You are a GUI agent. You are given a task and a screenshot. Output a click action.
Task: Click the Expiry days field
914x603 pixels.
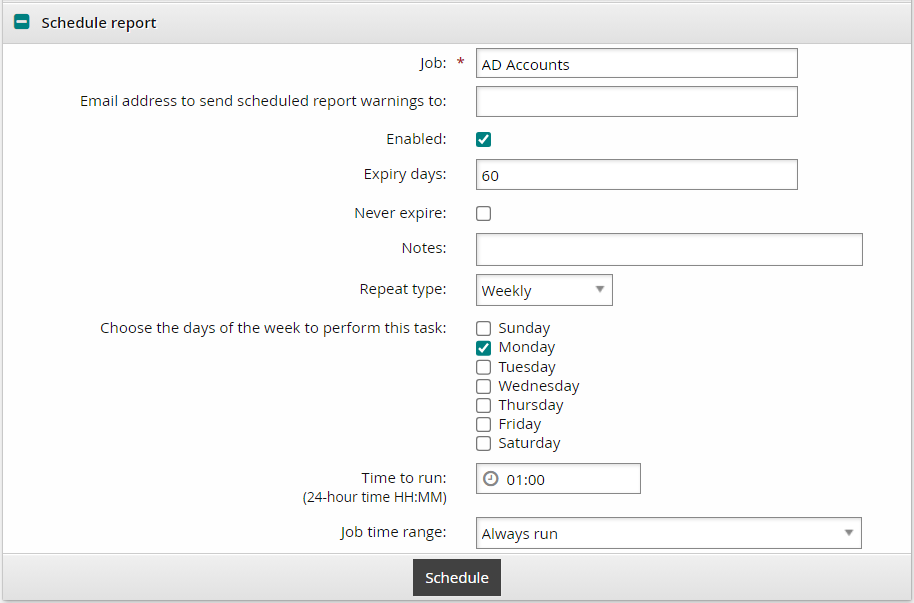[636, 175]
